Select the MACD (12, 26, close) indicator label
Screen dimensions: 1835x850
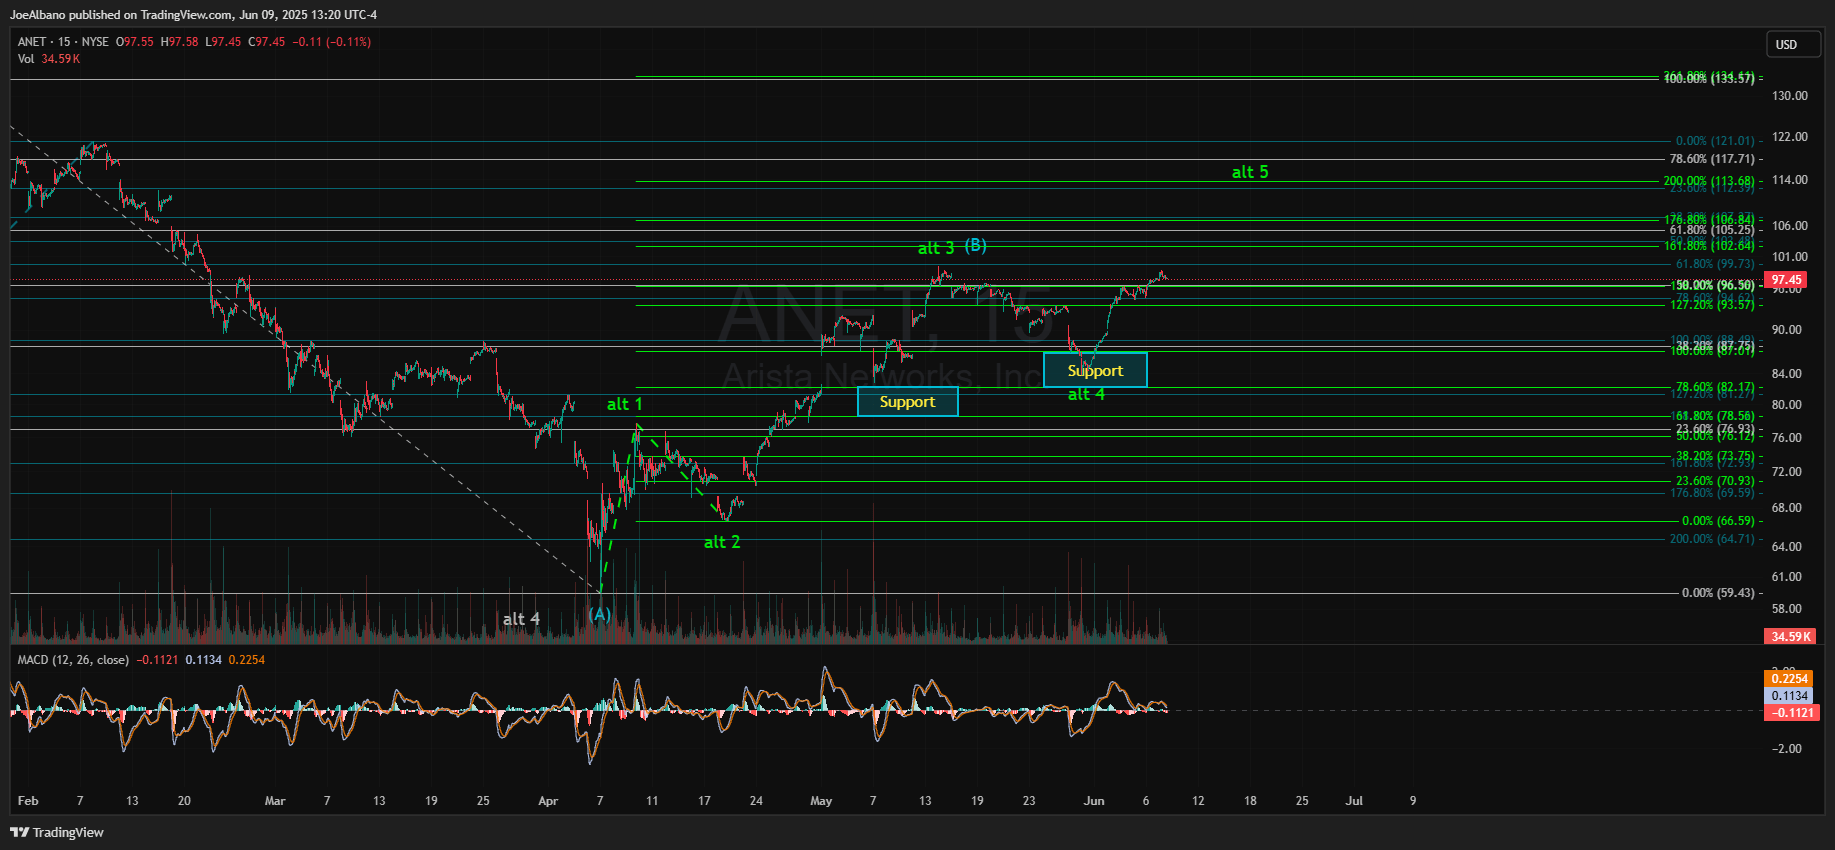tap(73, 660)
